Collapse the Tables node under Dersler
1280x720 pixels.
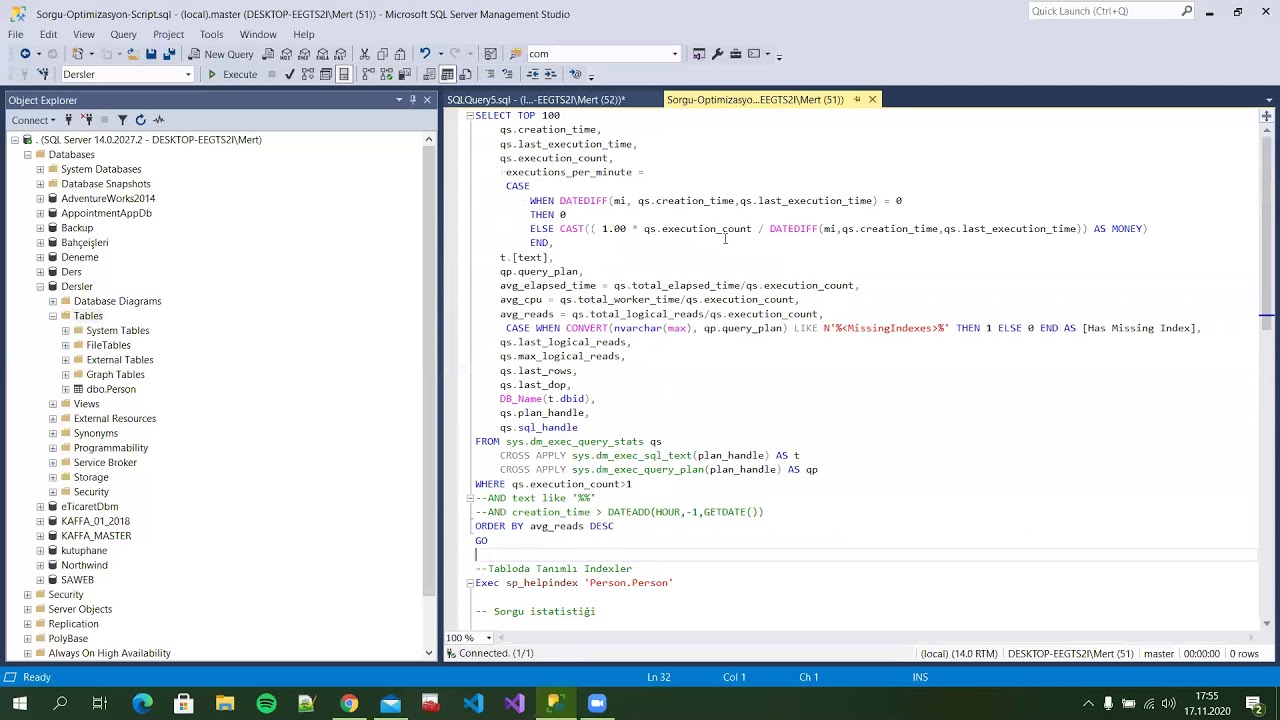click(x=53, y=316)
